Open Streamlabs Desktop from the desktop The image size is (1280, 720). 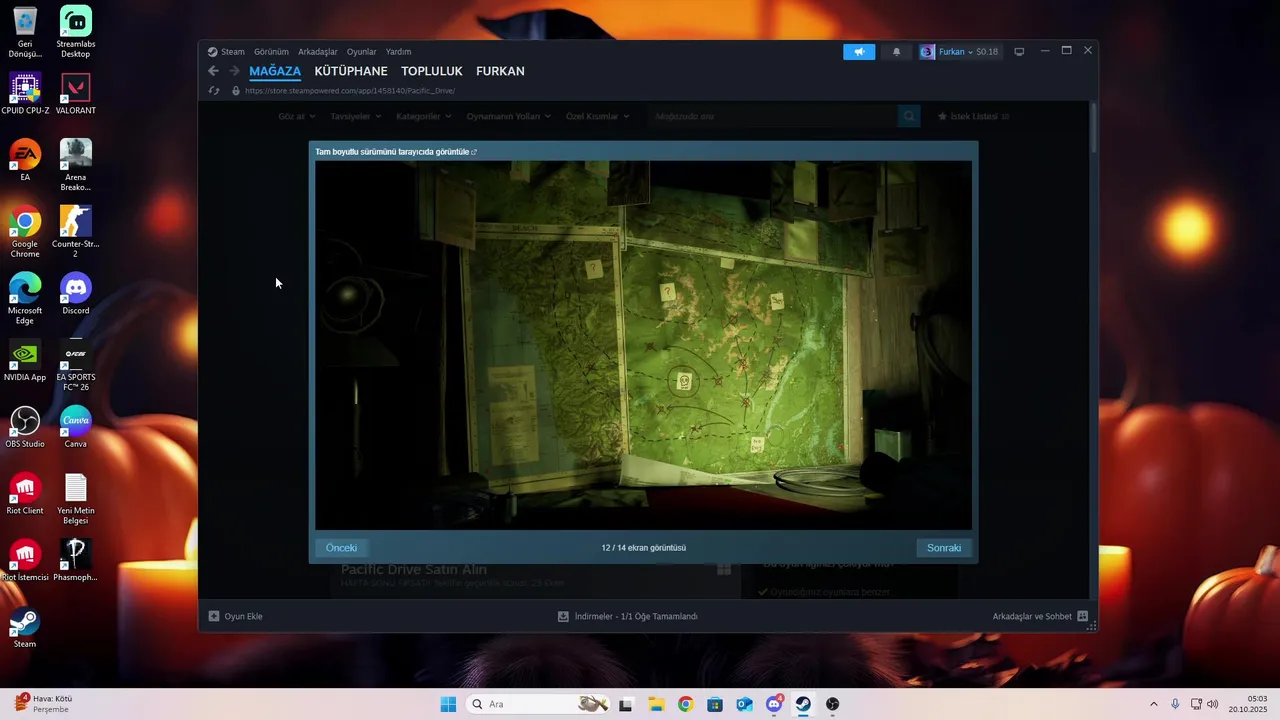76,32
